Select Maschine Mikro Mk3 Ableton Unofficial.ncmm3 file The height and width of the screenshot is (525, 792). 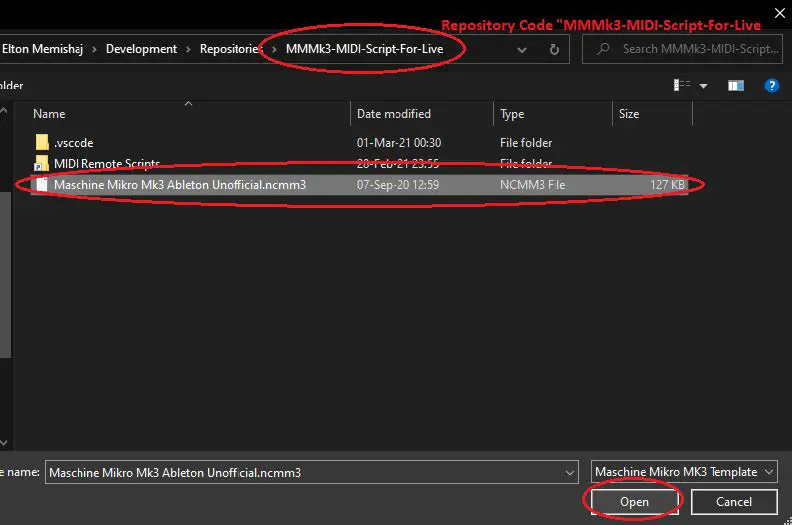tap(359, 185)
